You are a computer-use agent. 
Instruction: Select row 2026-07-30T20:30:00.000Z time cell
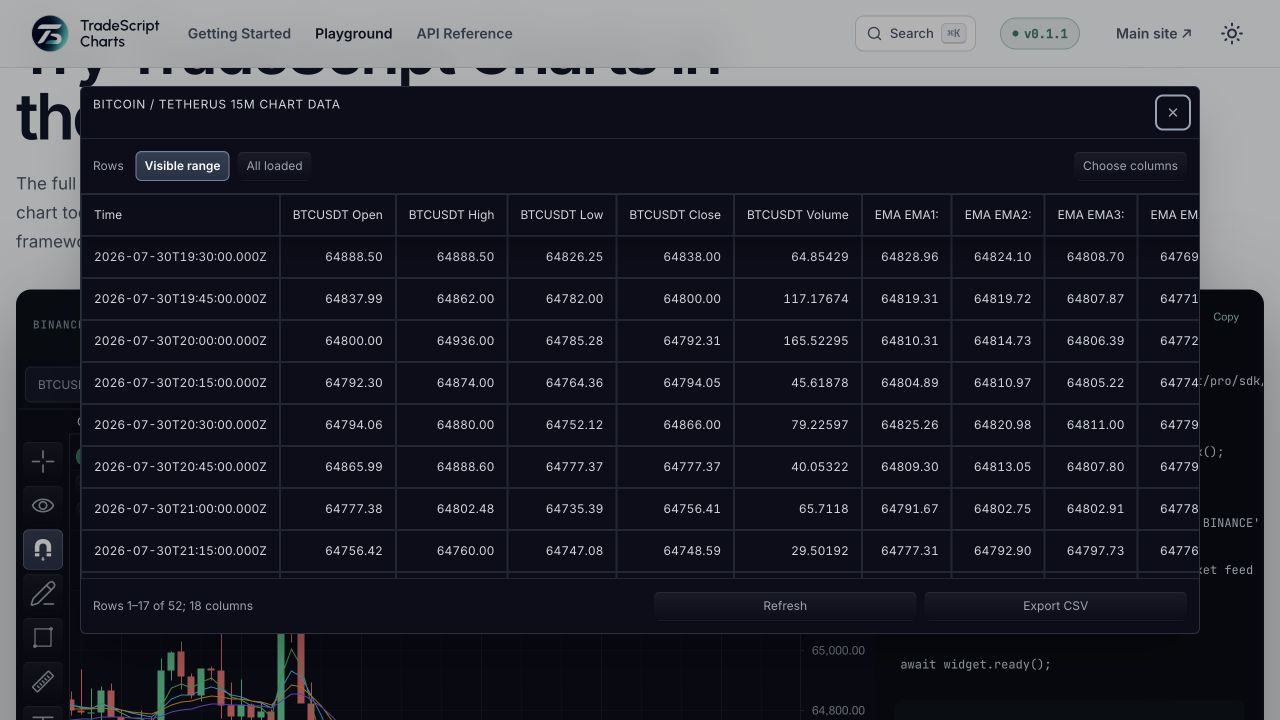point(180,425)
